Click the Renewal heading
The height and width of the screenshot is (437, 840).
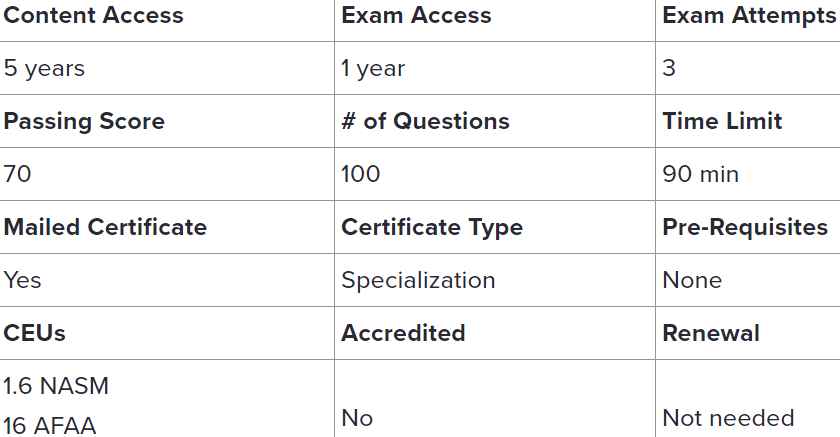pos(711,334)
